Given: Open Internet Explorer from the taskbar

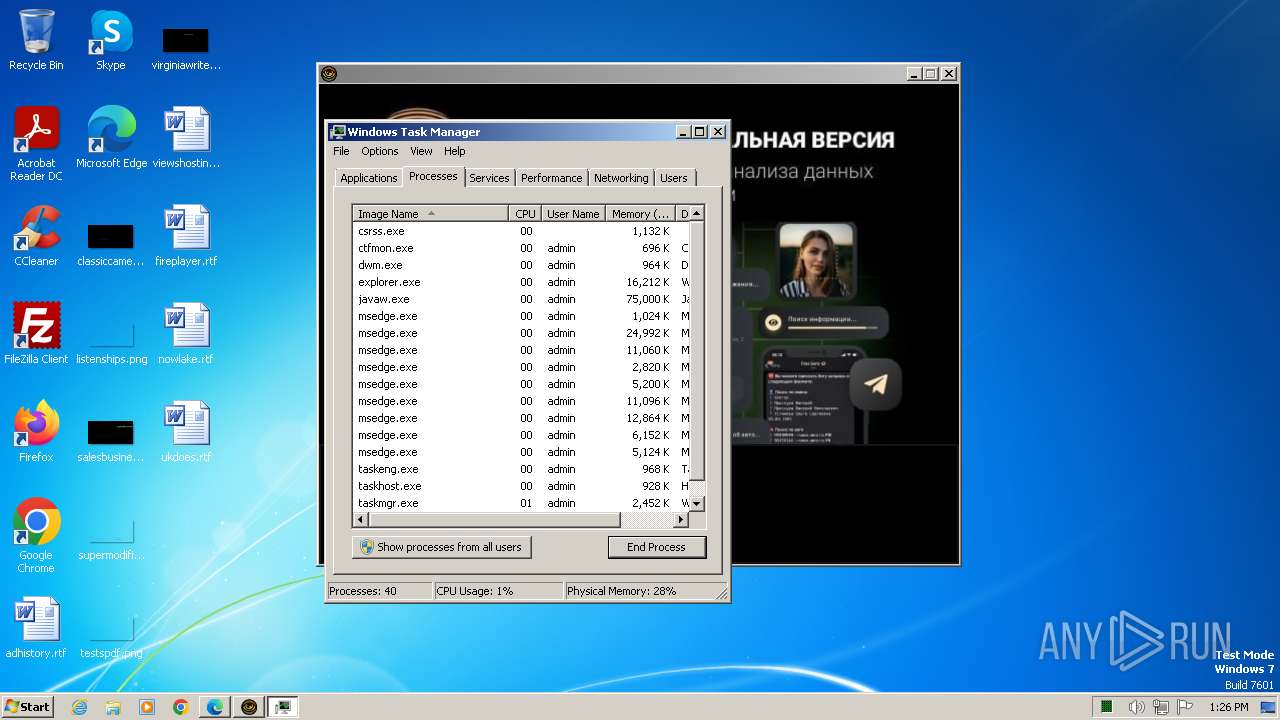Looking at the screenshot, I should pyautogui.click(x=79, y=707).
